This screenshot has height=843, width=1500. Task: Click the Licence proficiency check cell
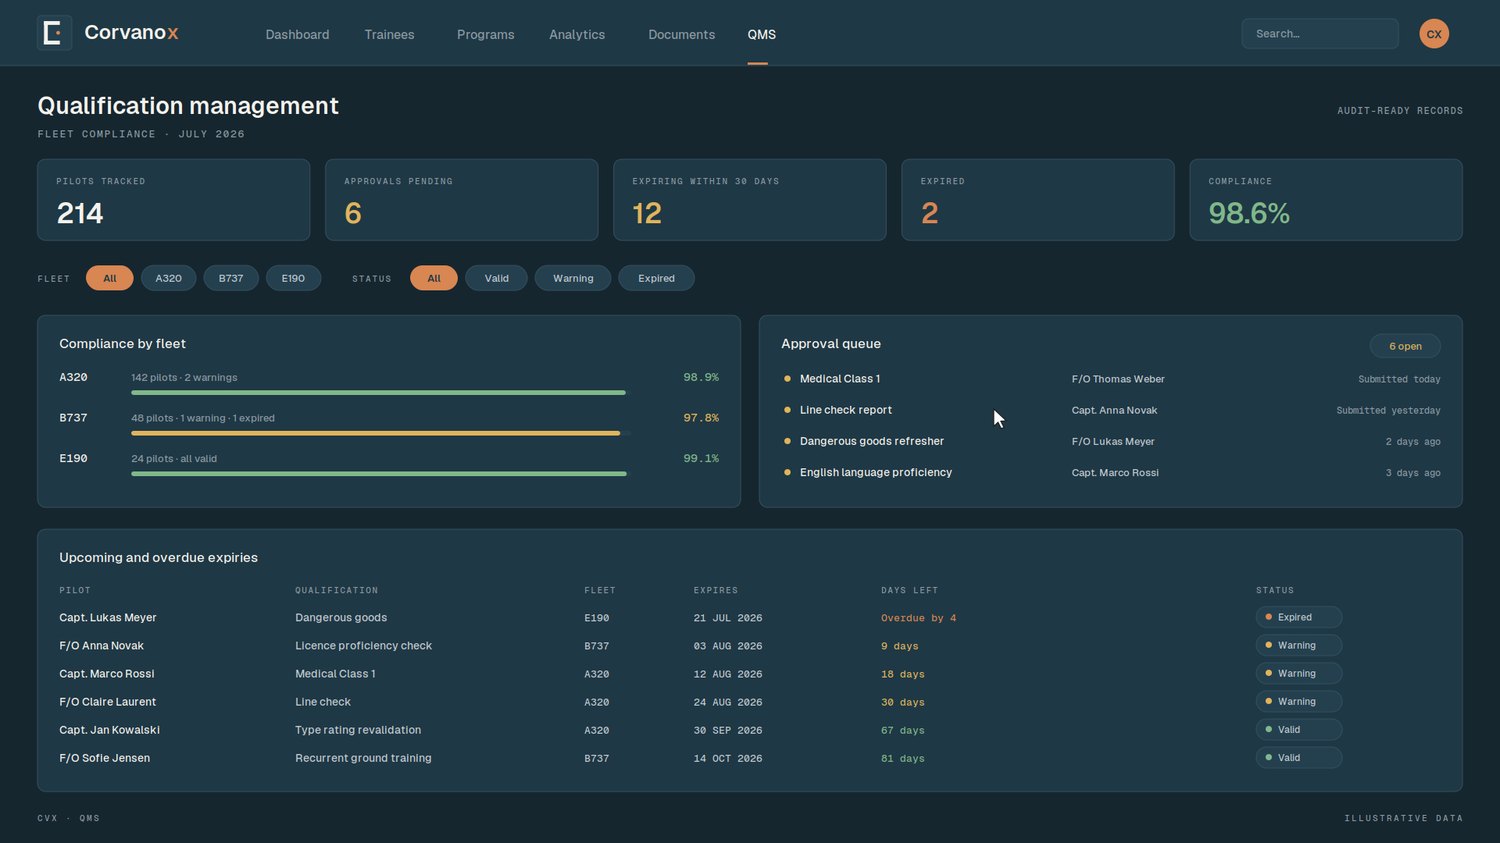tap(363, 646)
